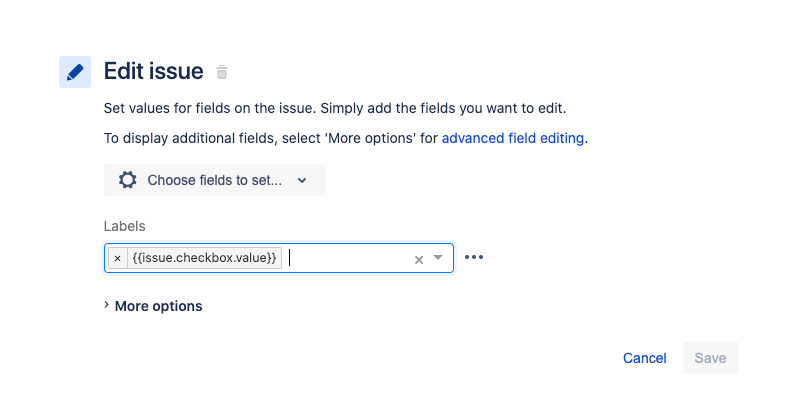Delete the Edit issue action via trash icon

coord(222,73)
